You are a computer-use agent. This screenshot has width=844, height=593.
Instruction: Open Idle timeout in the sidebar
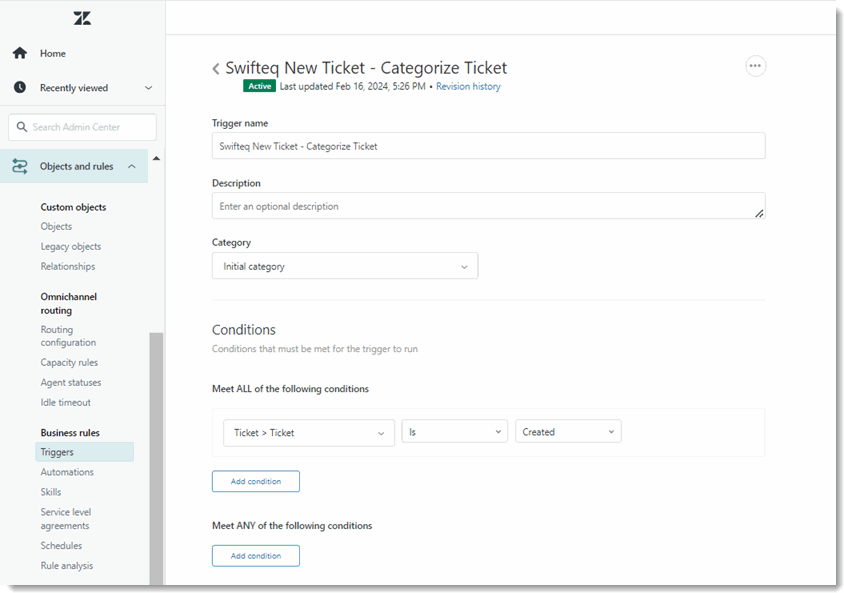[x=66, y=403]
